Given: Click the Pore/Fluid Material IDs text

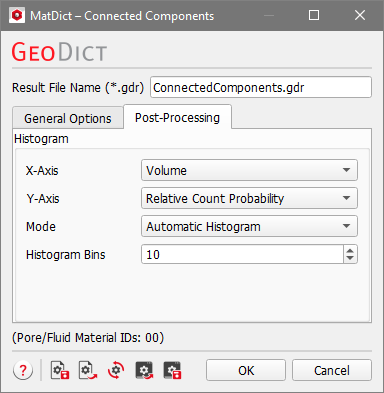Looking at the screenshot, I should click(88, 338).
